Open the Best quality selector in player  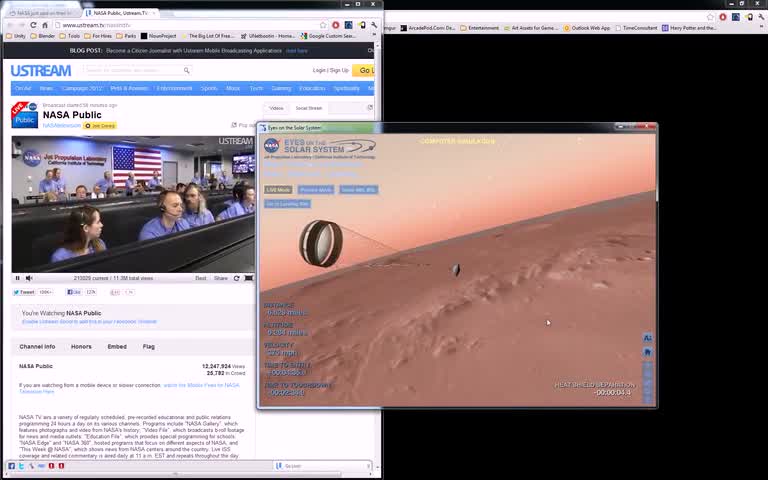[201, 278]
